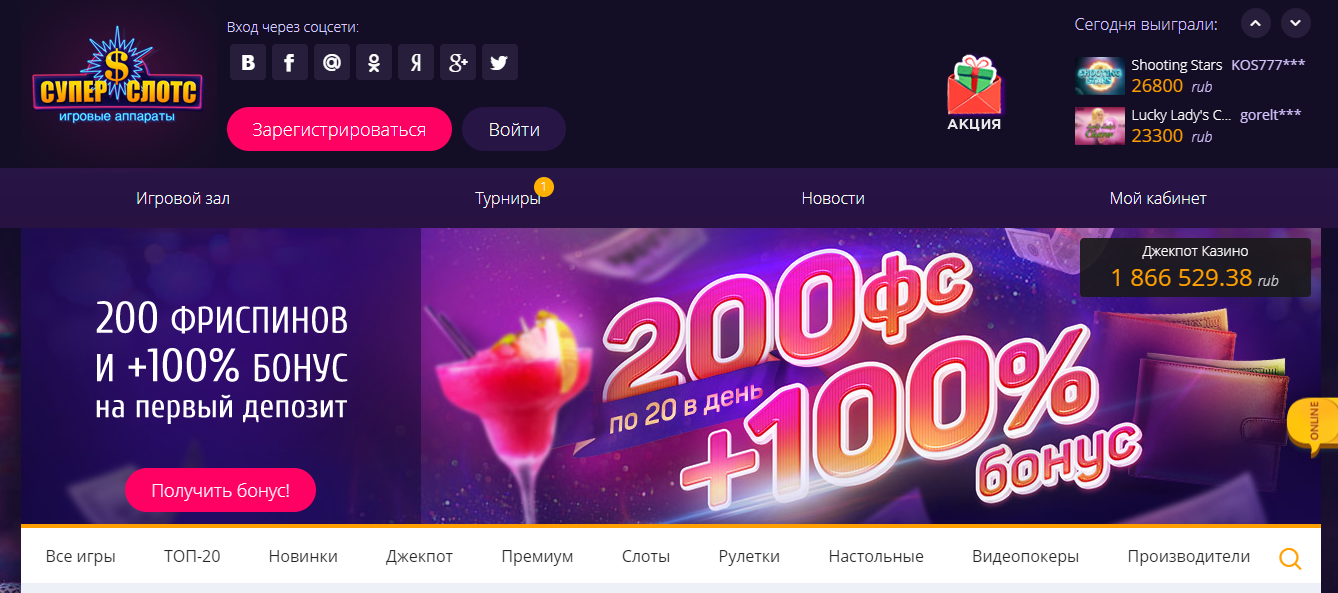Choose the Mail.ru @ login icon

331,62
